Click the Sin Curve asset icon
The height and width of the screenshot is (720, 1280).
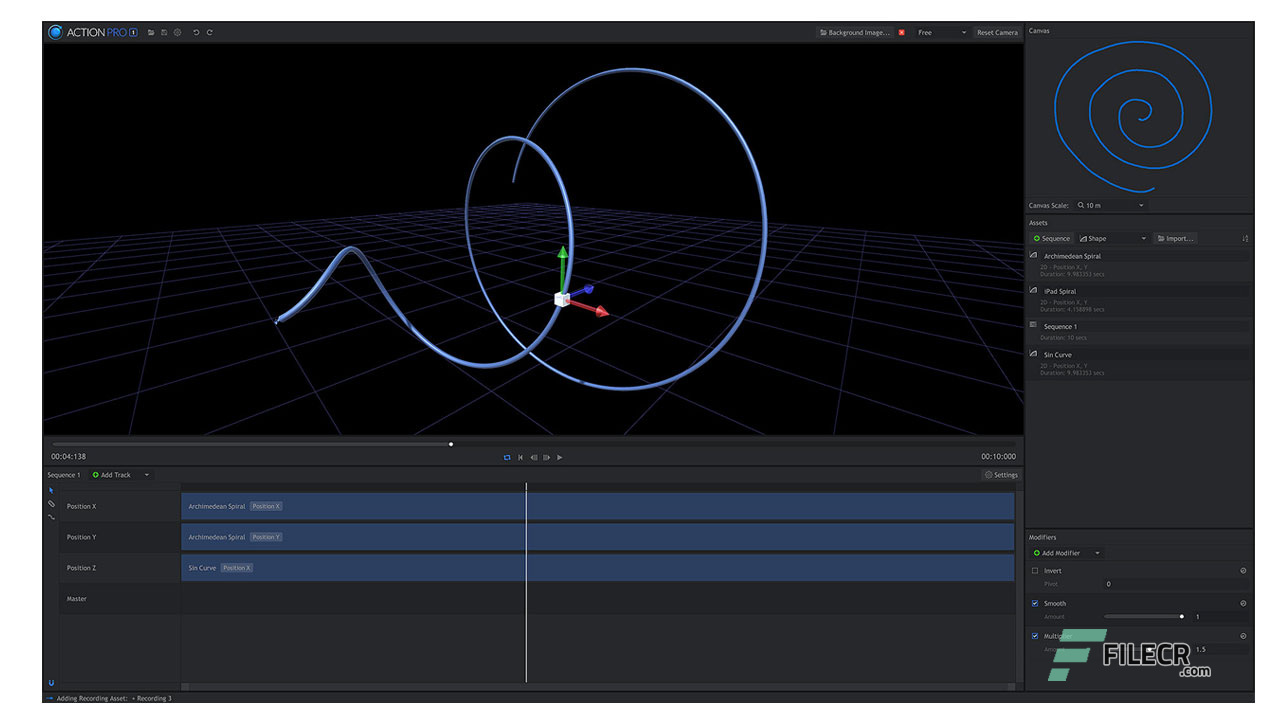click(1034, 354)
